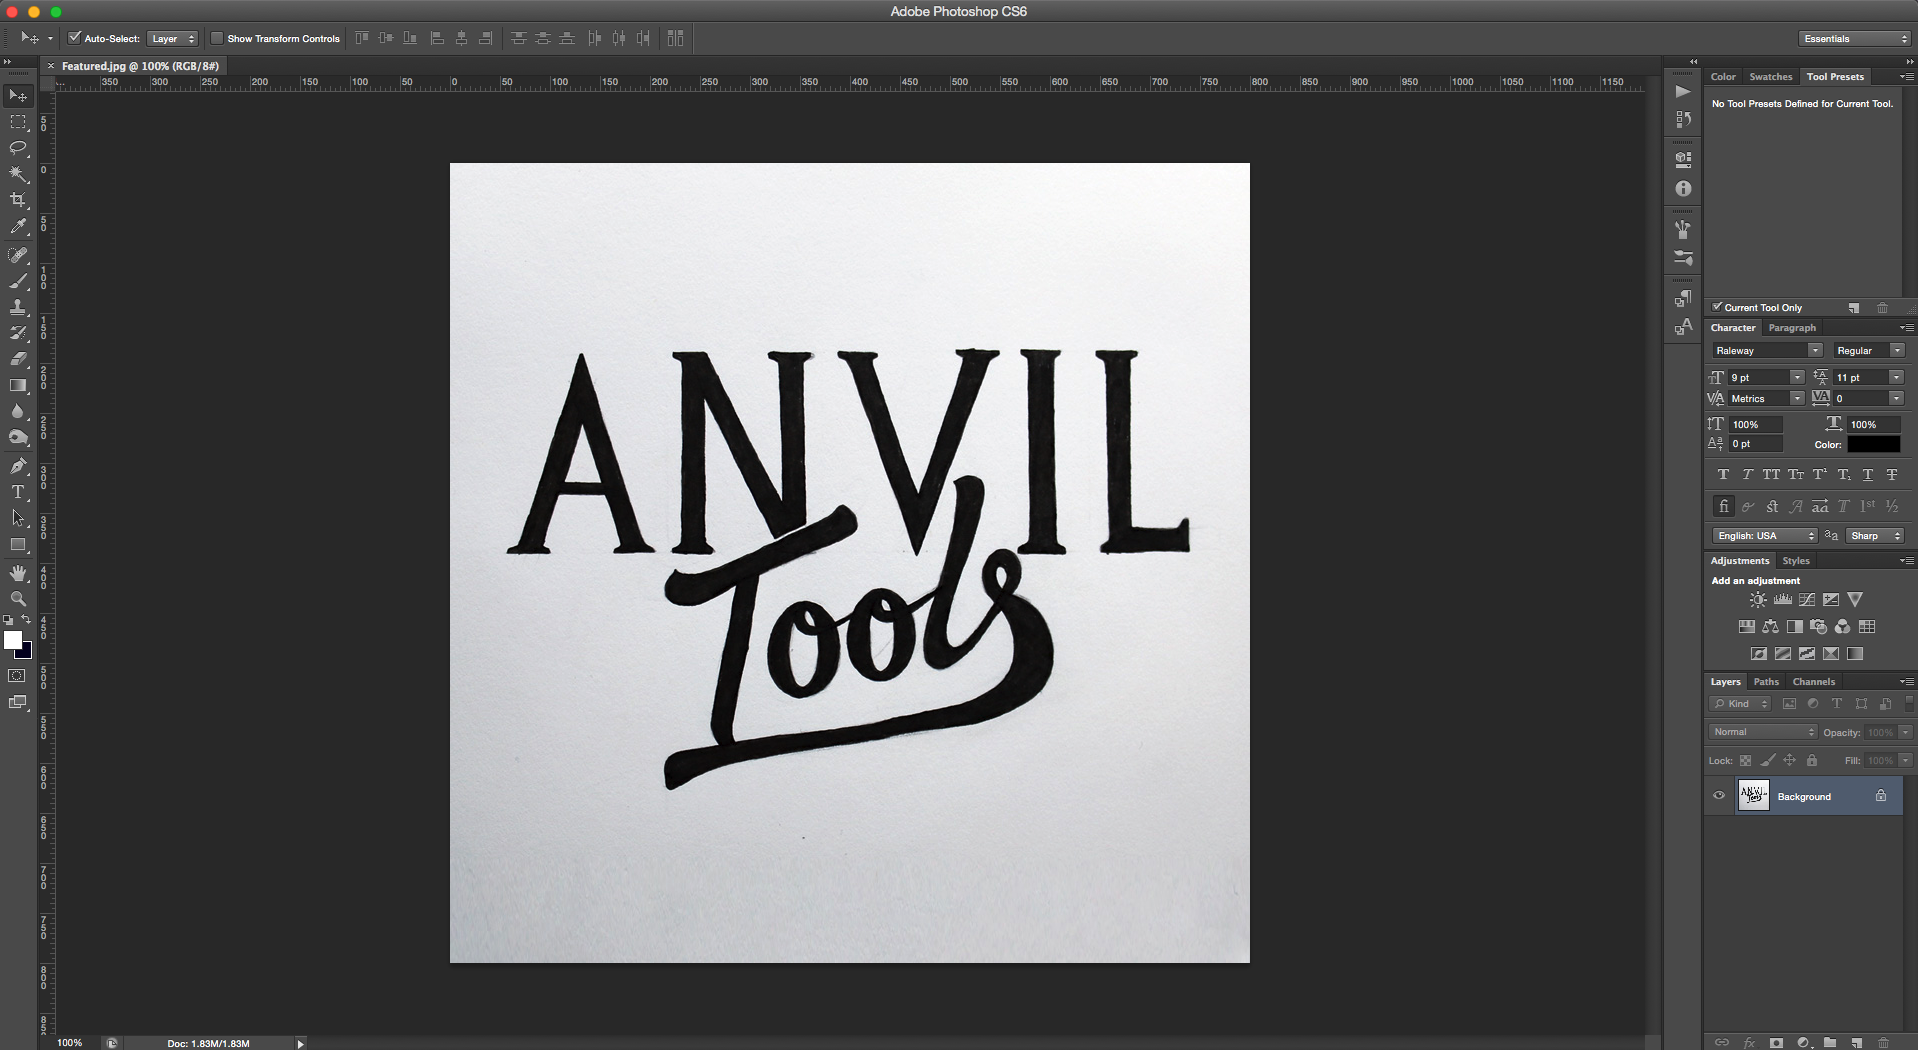Select the Zoom tool
The width and height of the screenshot is (1918, 1050).
coord(18,599)
